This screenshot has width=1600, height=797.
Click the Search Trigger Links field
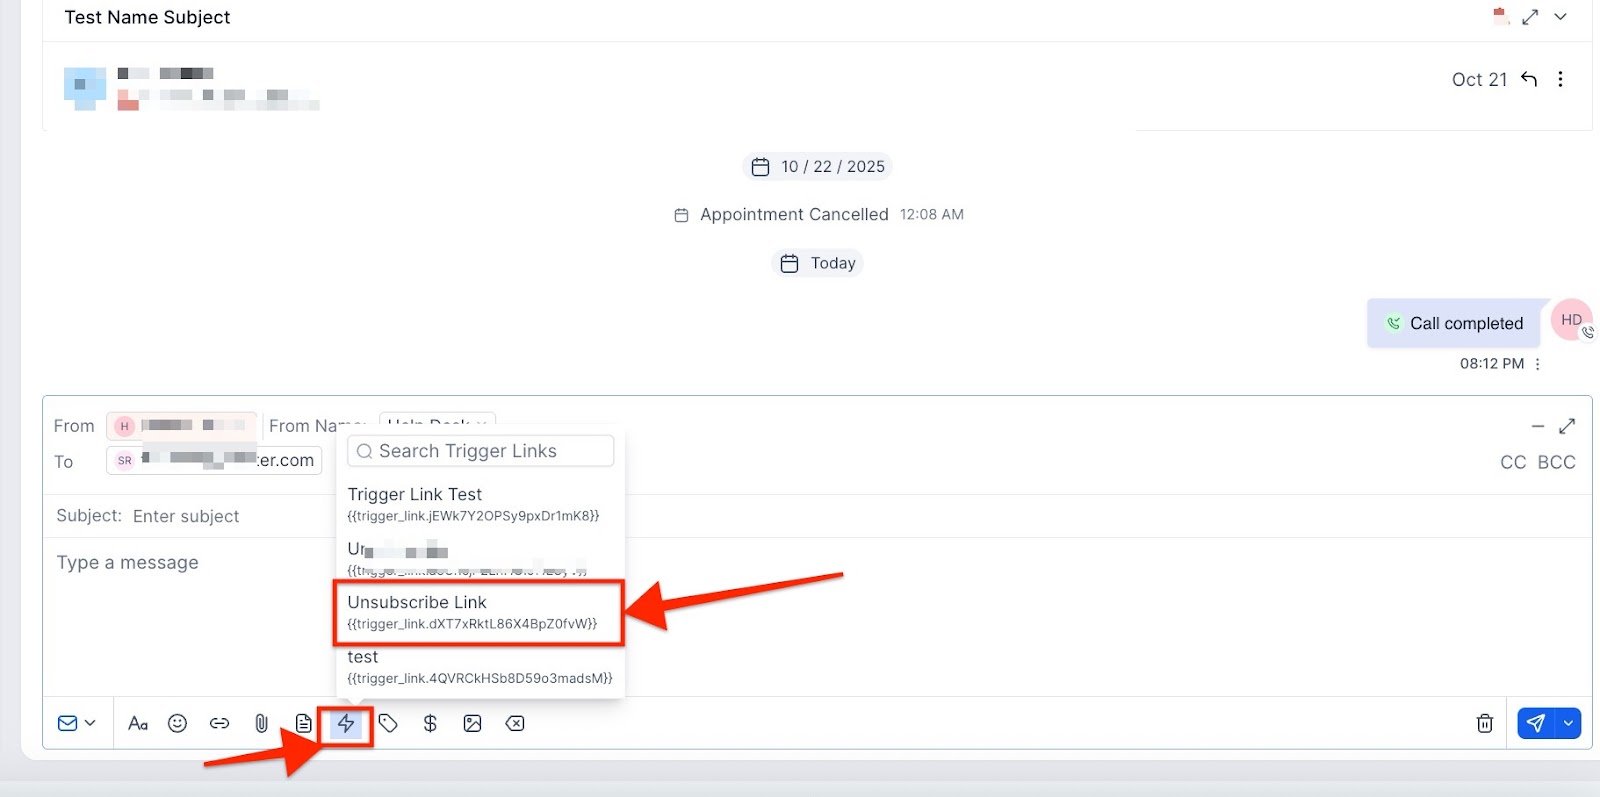pyautogui.click(x=480, y=451)
